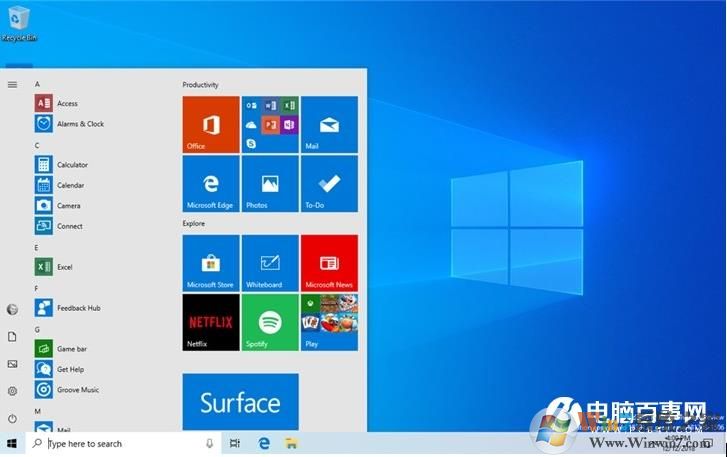Open the Photos tile
Screen dimensions: 727x457
(270, 184)
